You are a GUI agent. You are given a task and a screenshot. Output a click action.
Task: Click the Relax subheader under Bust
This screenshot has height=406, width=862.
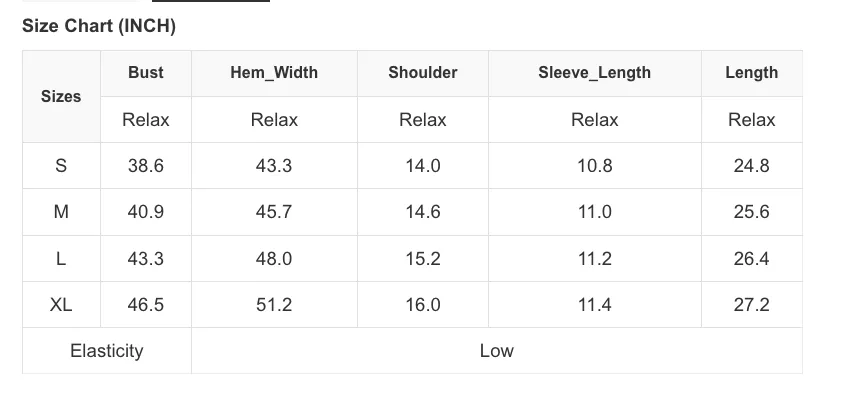[146, 120]
